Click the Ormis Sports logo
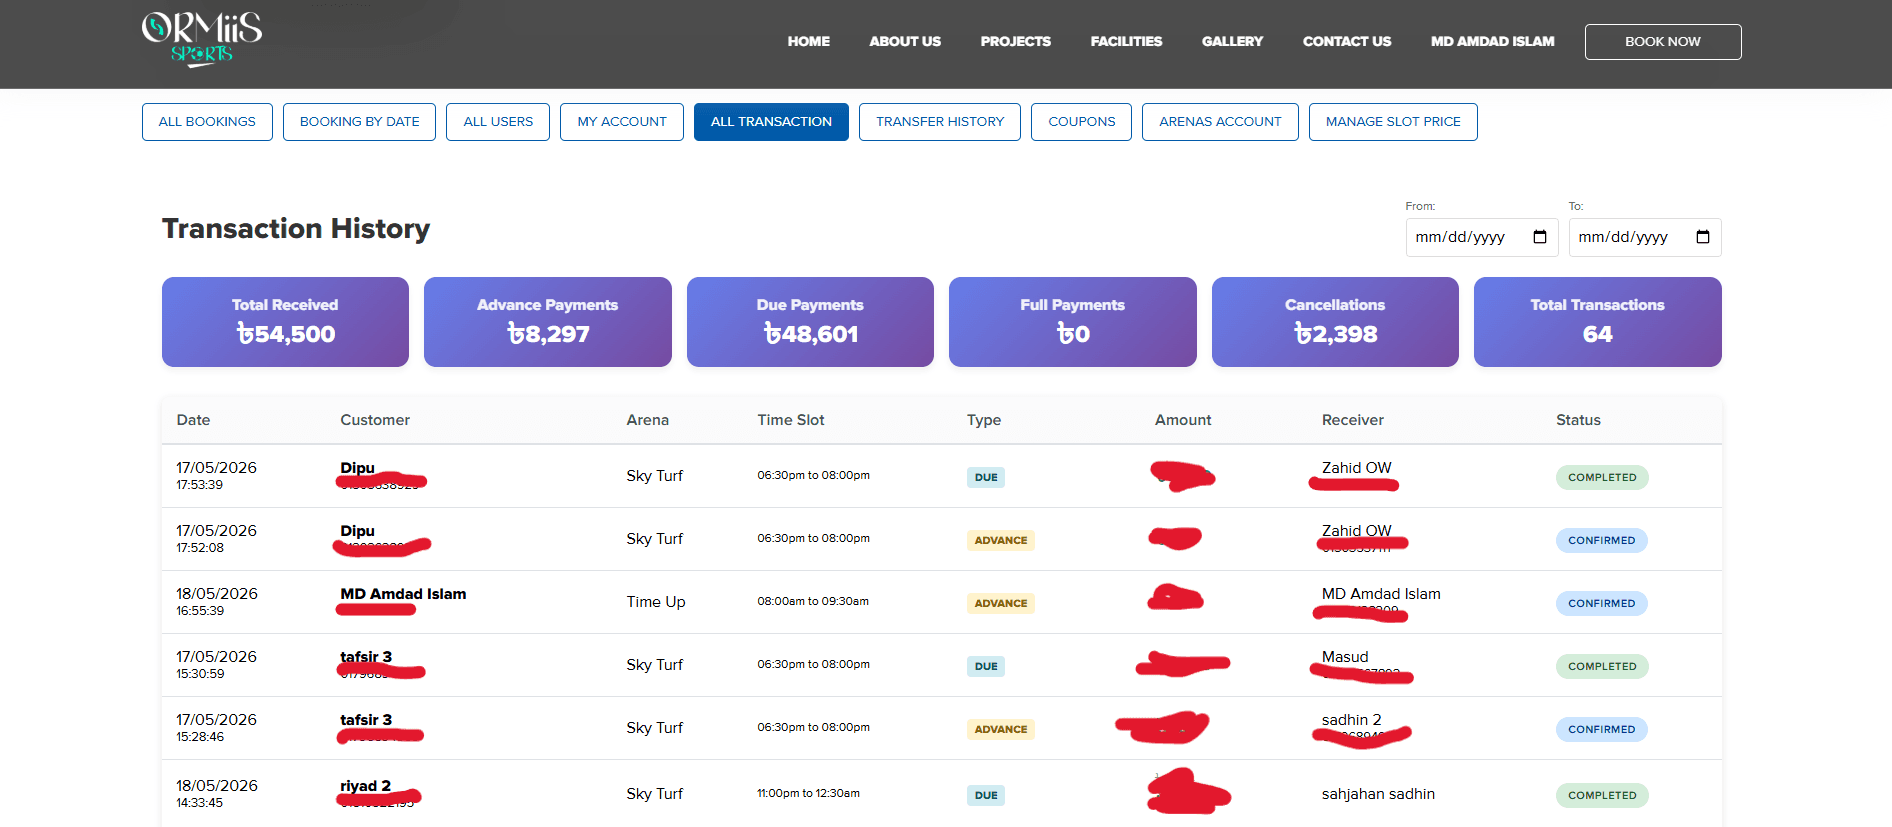This screenshot has width=1892, height=827. pyautogui.click(x=202, y=39)
